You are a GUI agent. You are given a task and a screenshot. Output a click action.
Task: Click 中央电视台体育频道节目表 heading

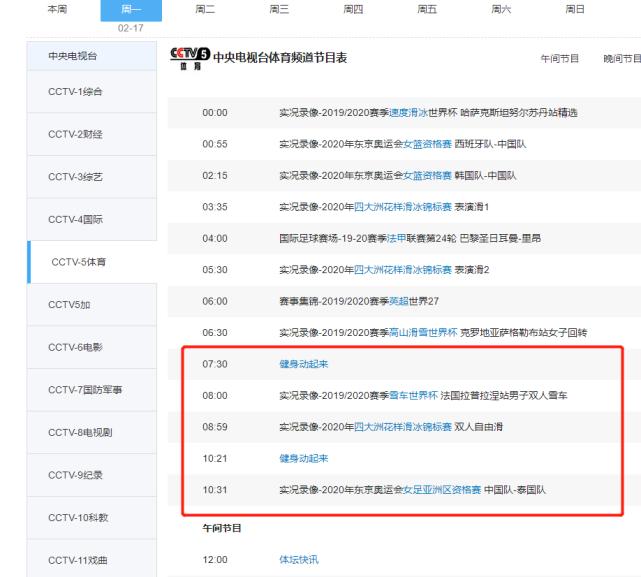[280, 58]
